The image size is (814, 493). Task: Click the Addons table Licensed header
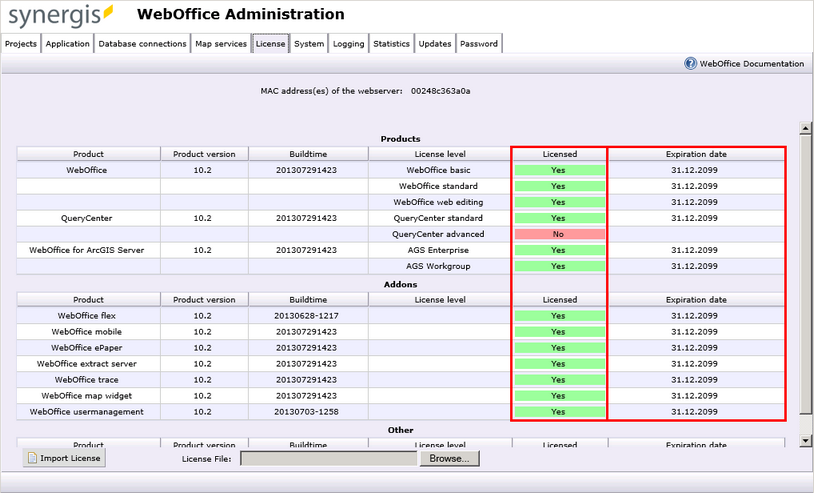(560, 299)
